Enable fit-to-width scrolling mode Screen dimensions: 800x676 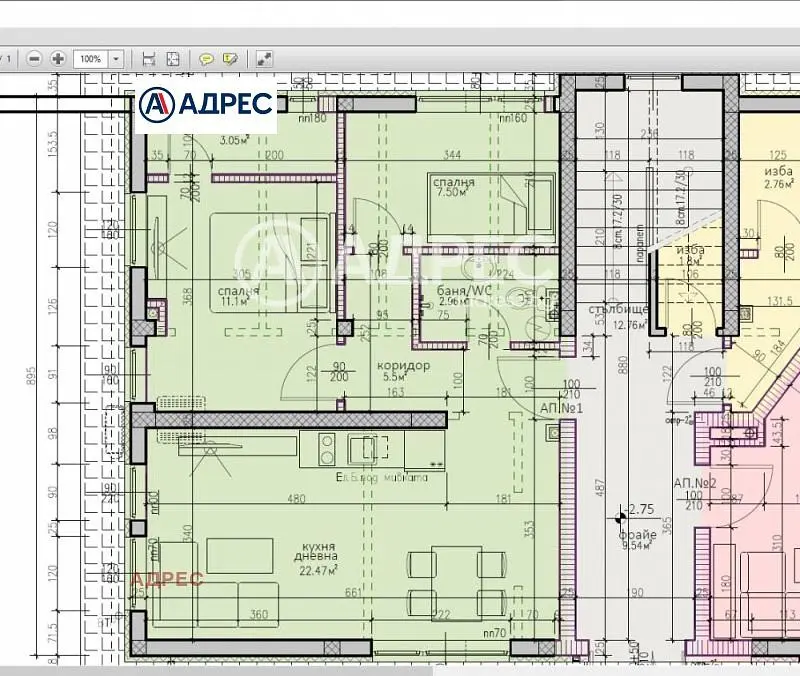click(149, 59)
